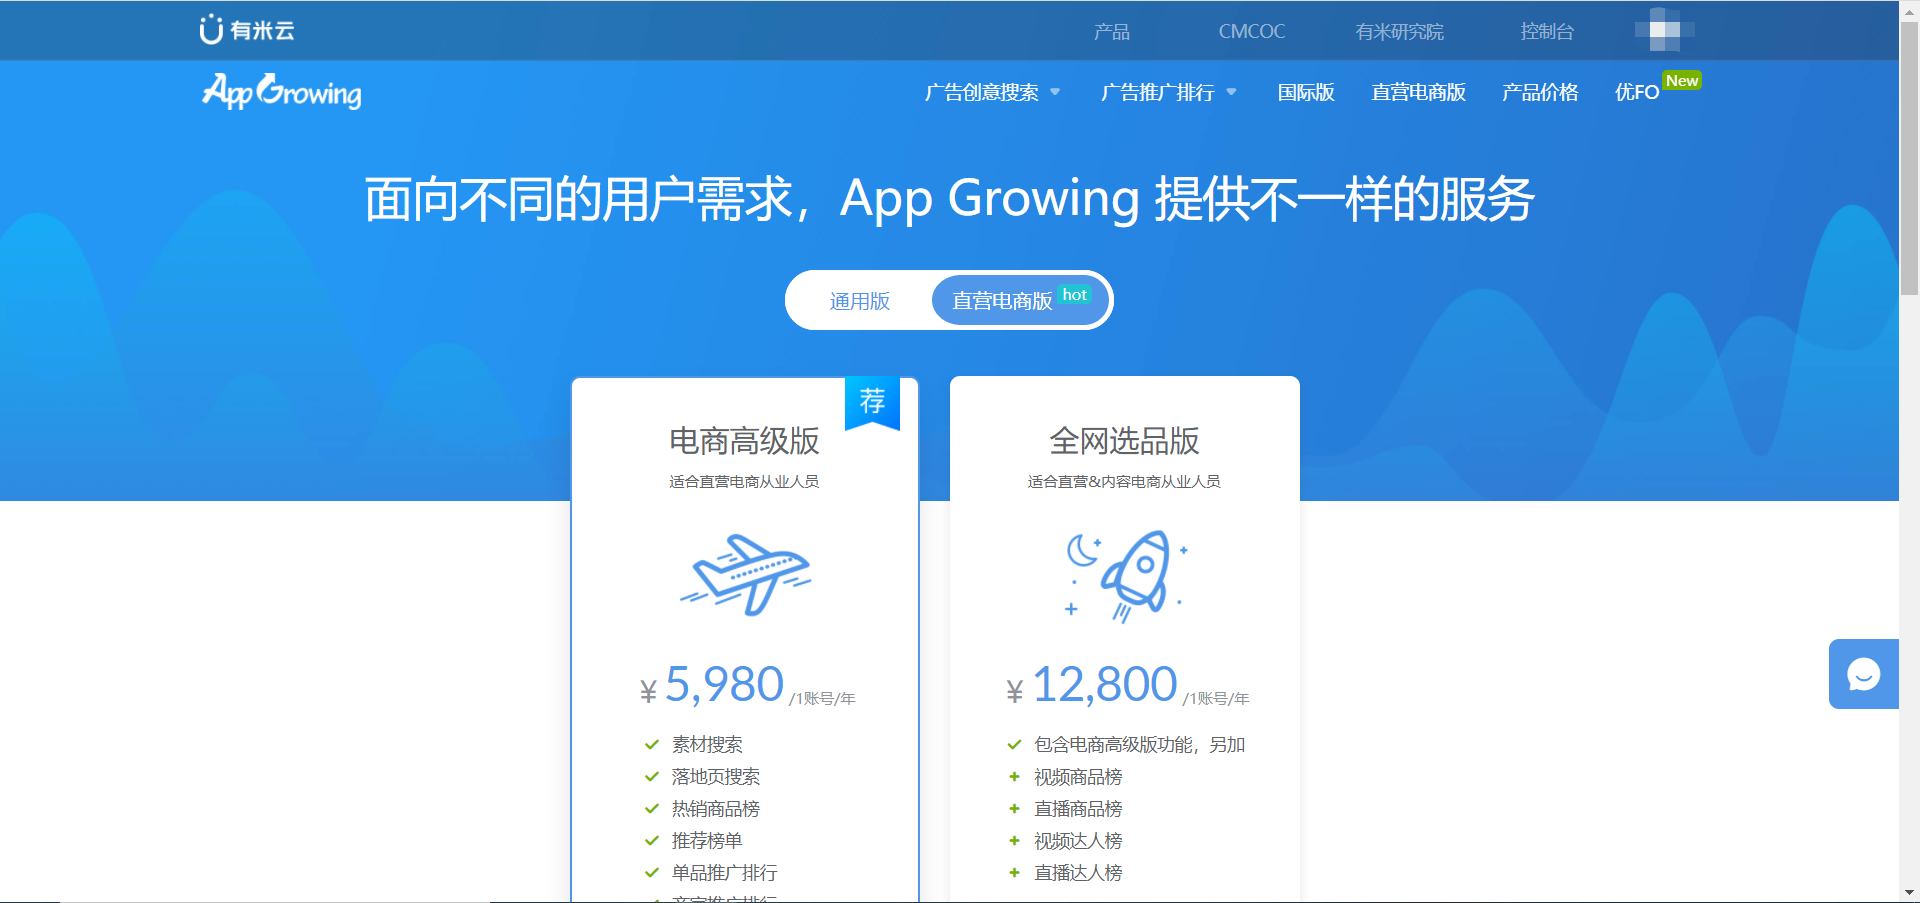1920x903 pixels.
Task: Open the 产品 top menu
Action: (x=1111, y=31)
